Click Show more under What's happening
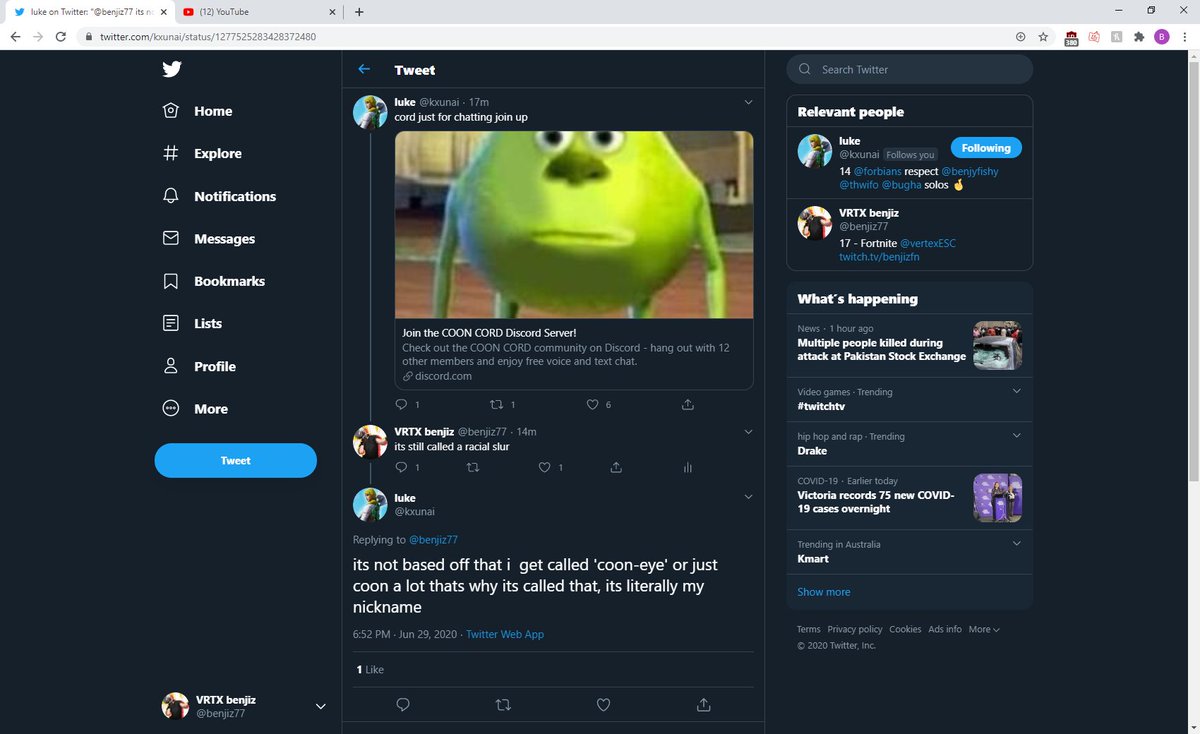The width and height of the screenshot is (1200, 734). [x=824, y=592]
